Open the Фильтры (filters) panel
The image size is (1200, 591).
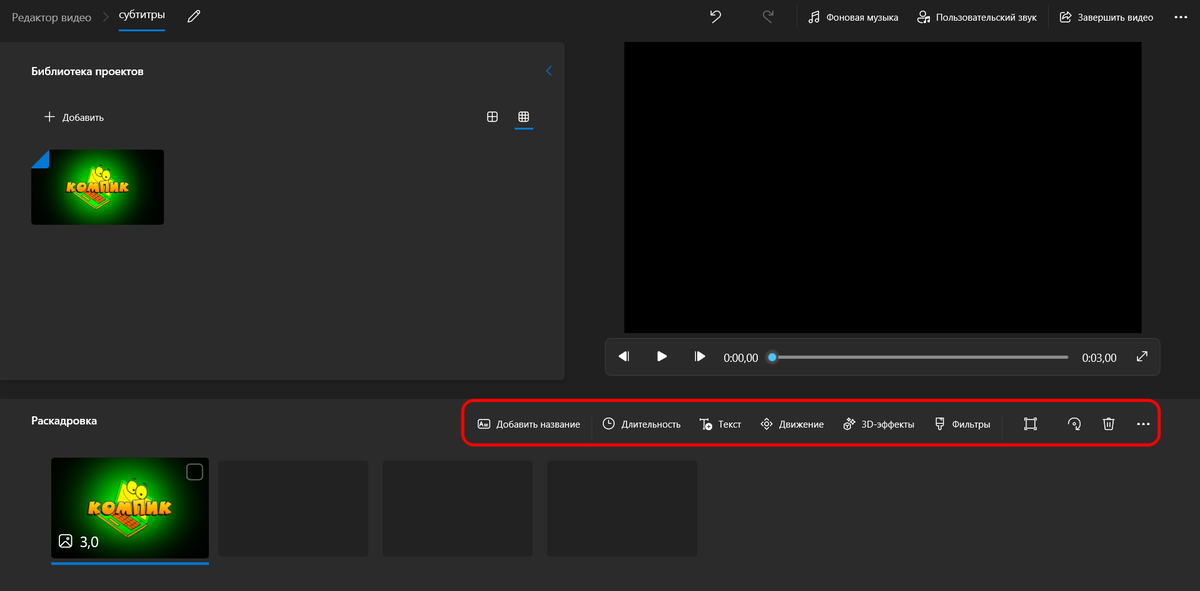point(962,423)
